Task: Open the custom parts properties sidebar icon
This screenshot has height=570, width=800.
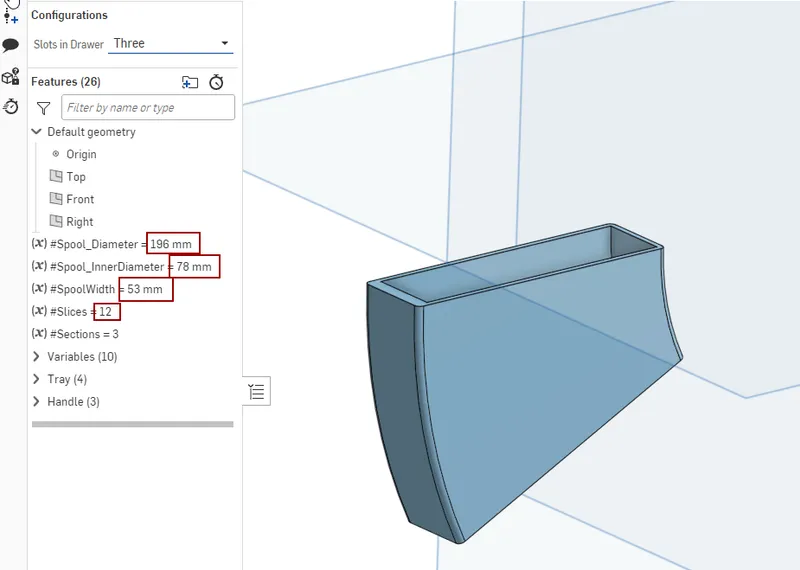Action: pos(11,77)
